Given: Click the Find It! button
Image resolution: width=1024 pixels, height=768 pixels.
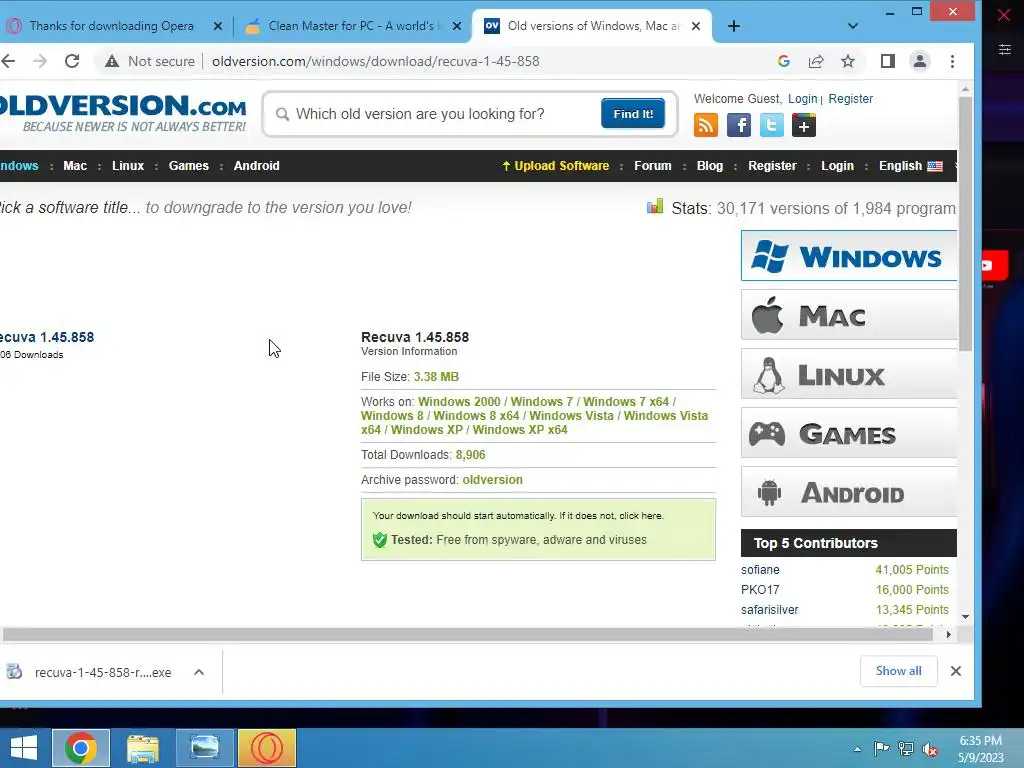Looking at the screenshot, I should [633, 114].
